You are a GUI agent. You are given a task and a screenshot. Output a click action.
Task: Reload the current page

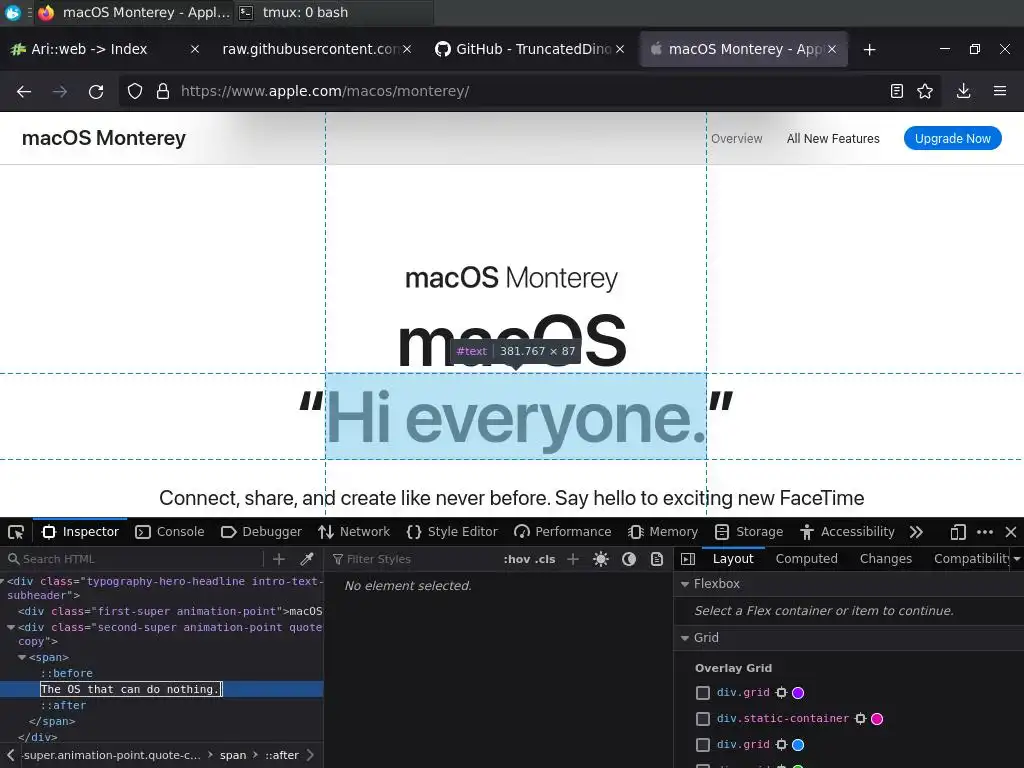click(96, 91)
